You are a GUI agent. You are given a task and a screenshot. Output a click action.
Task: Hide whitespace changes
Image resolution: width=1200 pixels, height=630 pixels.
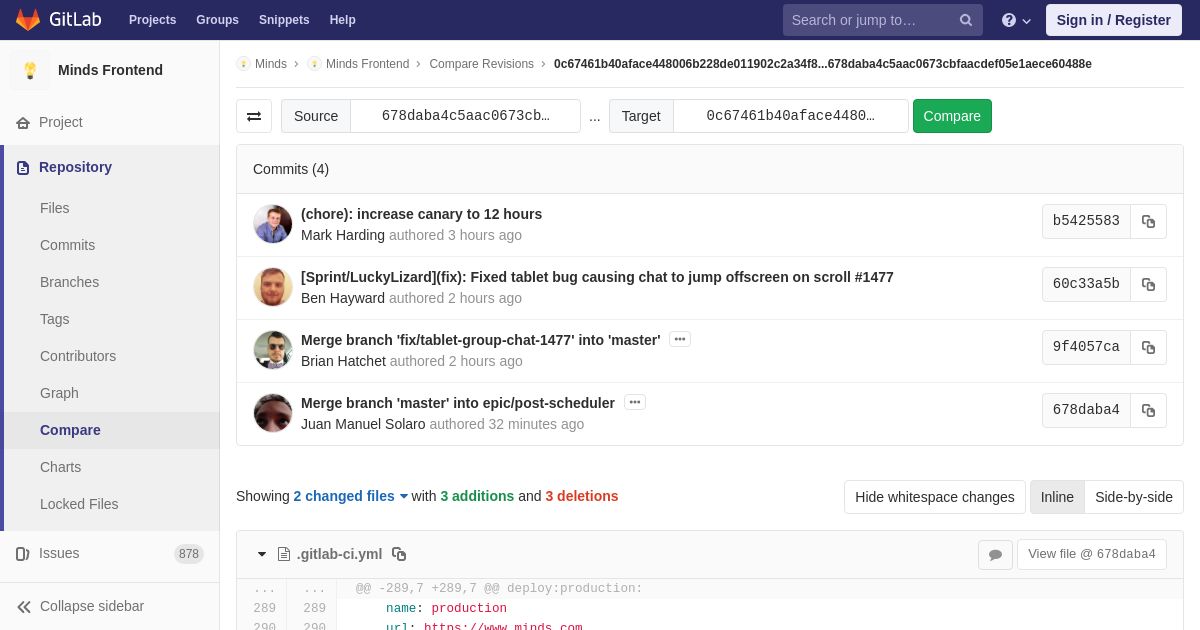coord(934,497)
